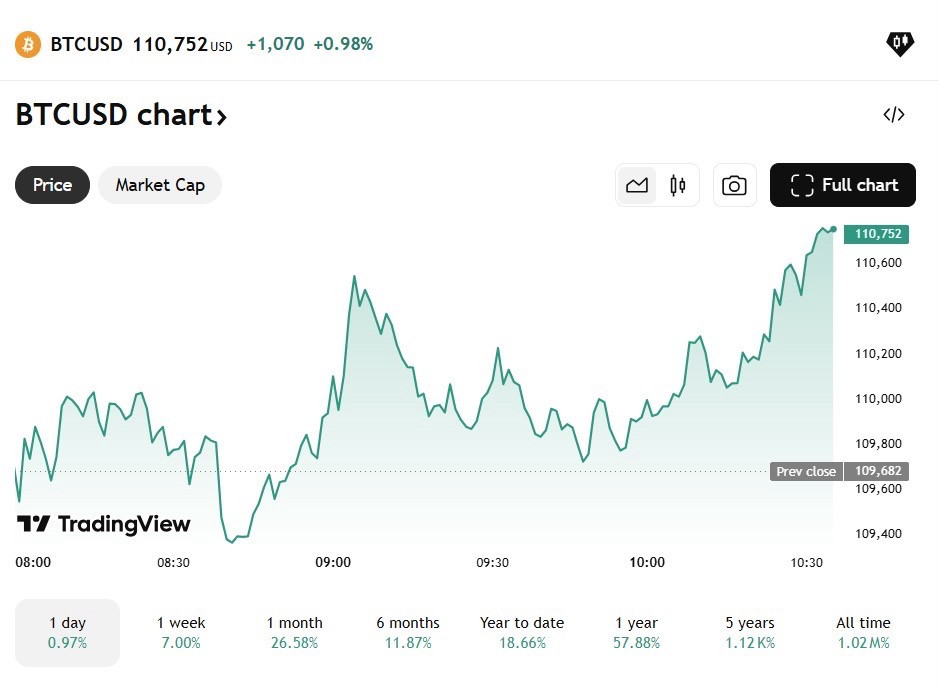Image resolution: width=939 pixels, height=691 pixels.
Task: Switch to area chart style icon
Action: (637, 185)
